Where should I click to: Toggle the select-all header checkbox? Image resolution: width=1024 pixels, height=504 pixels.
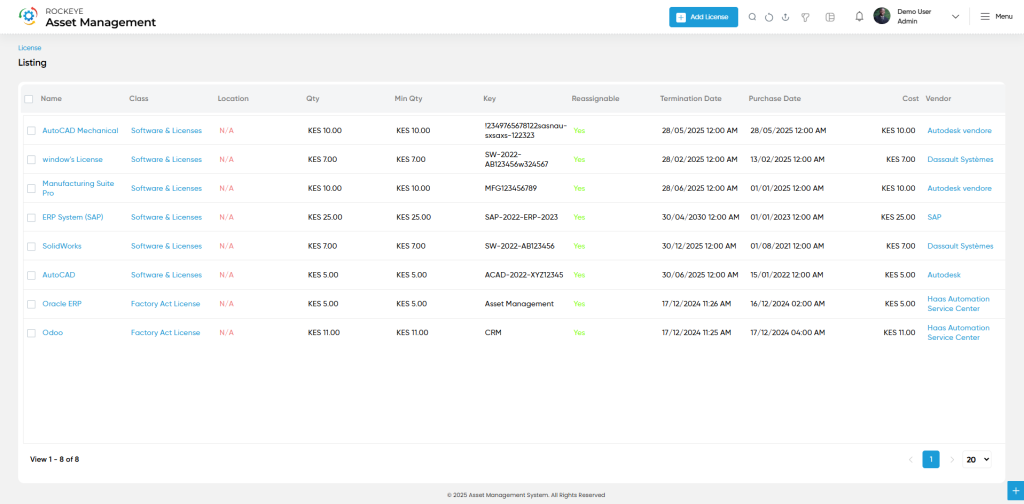(x=29, y=99)
